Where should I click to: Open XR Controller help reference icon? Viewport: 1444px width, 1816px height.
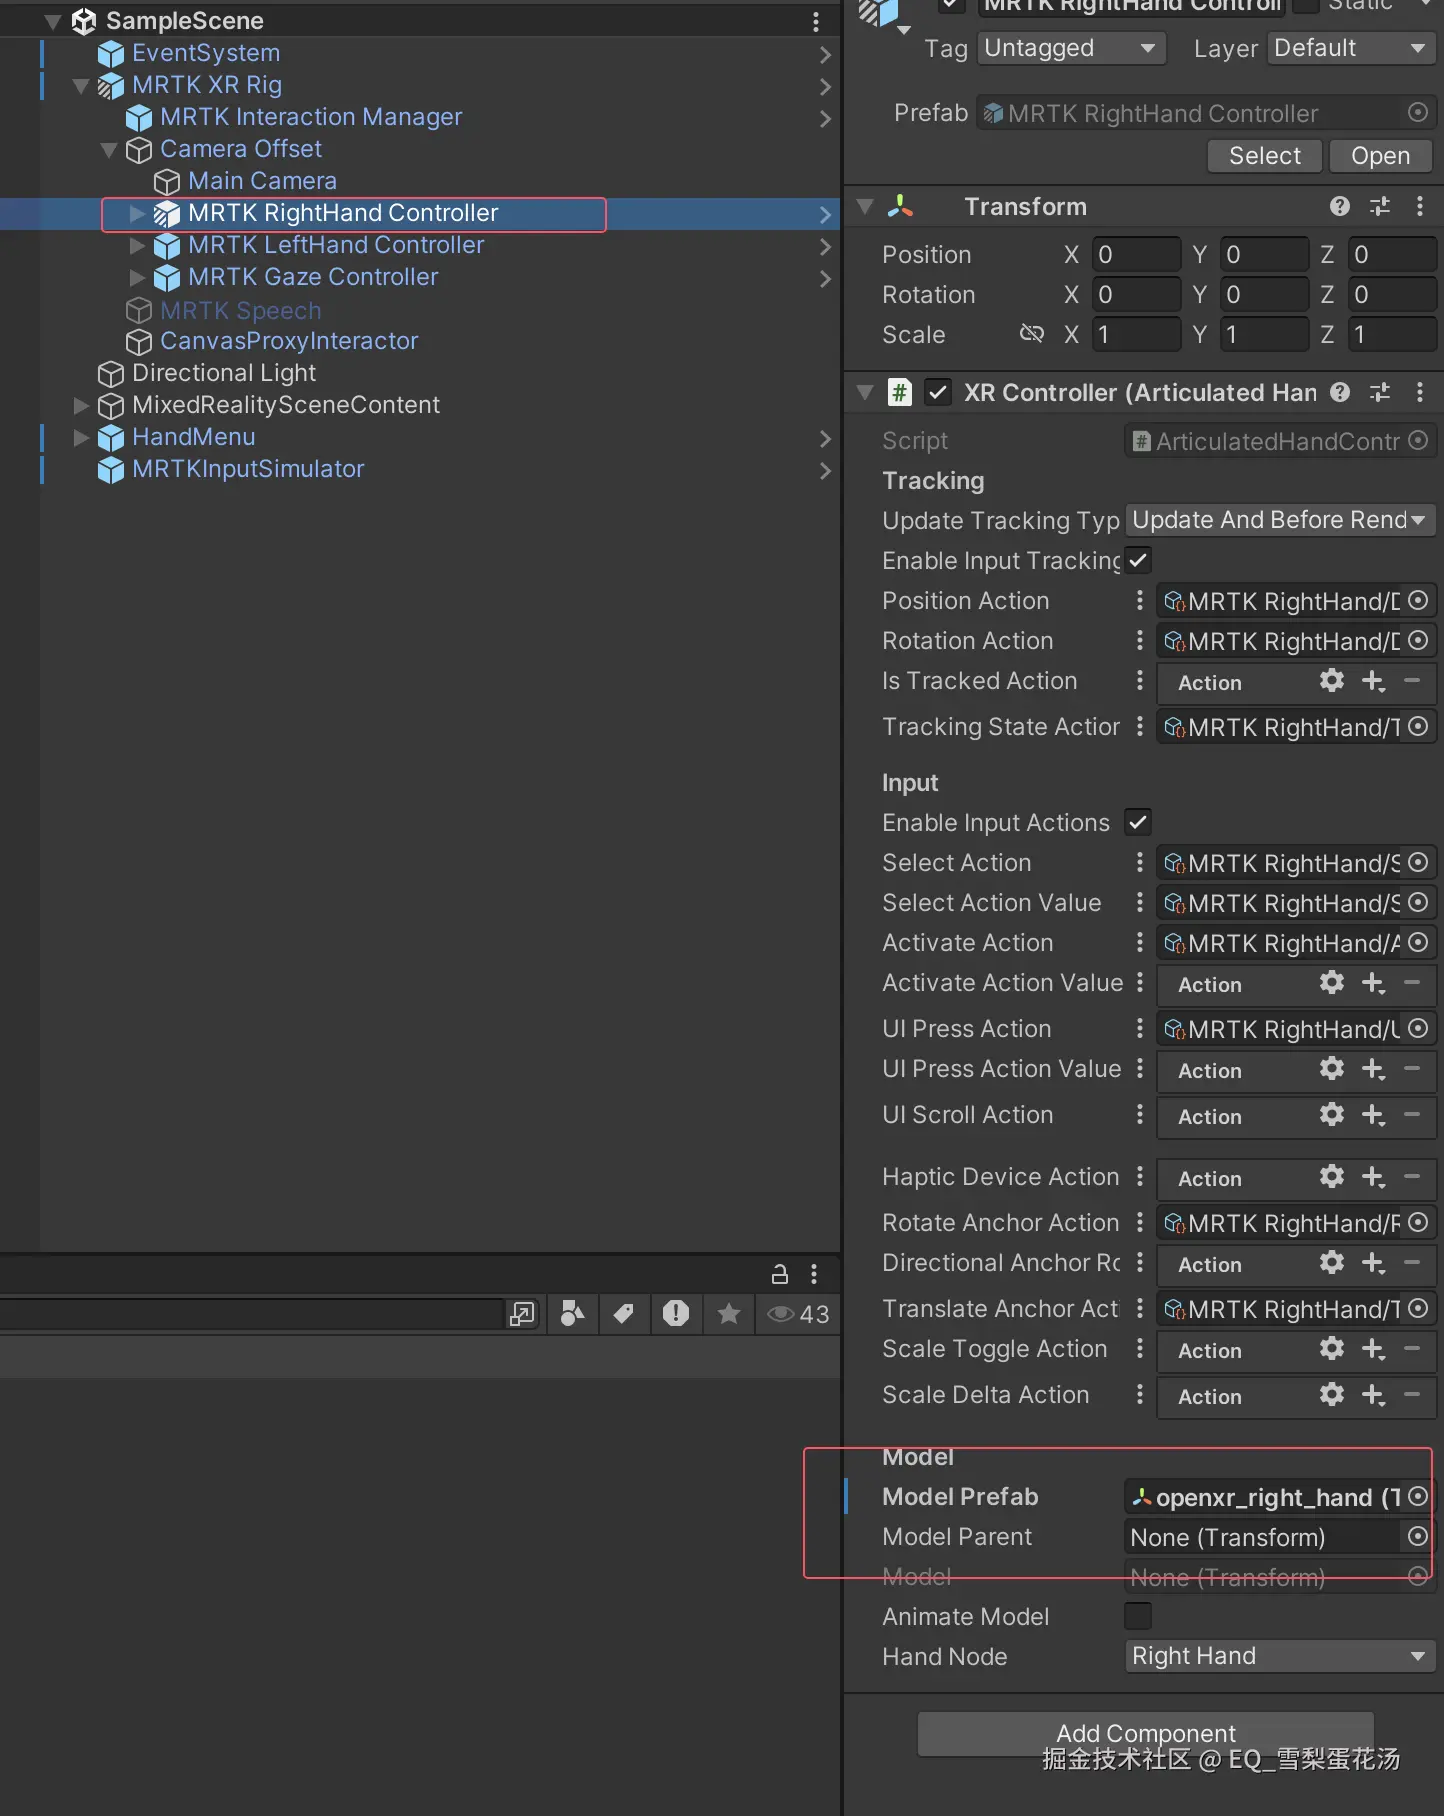tap(1340, 392)
